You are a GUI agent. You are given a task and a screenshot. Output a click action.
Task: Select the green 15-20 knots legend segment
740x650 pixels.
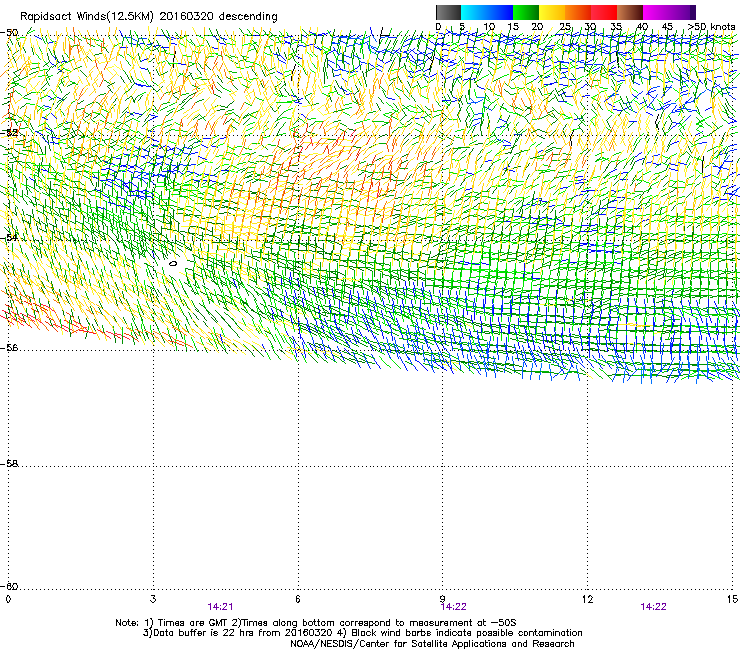(526, 12)
